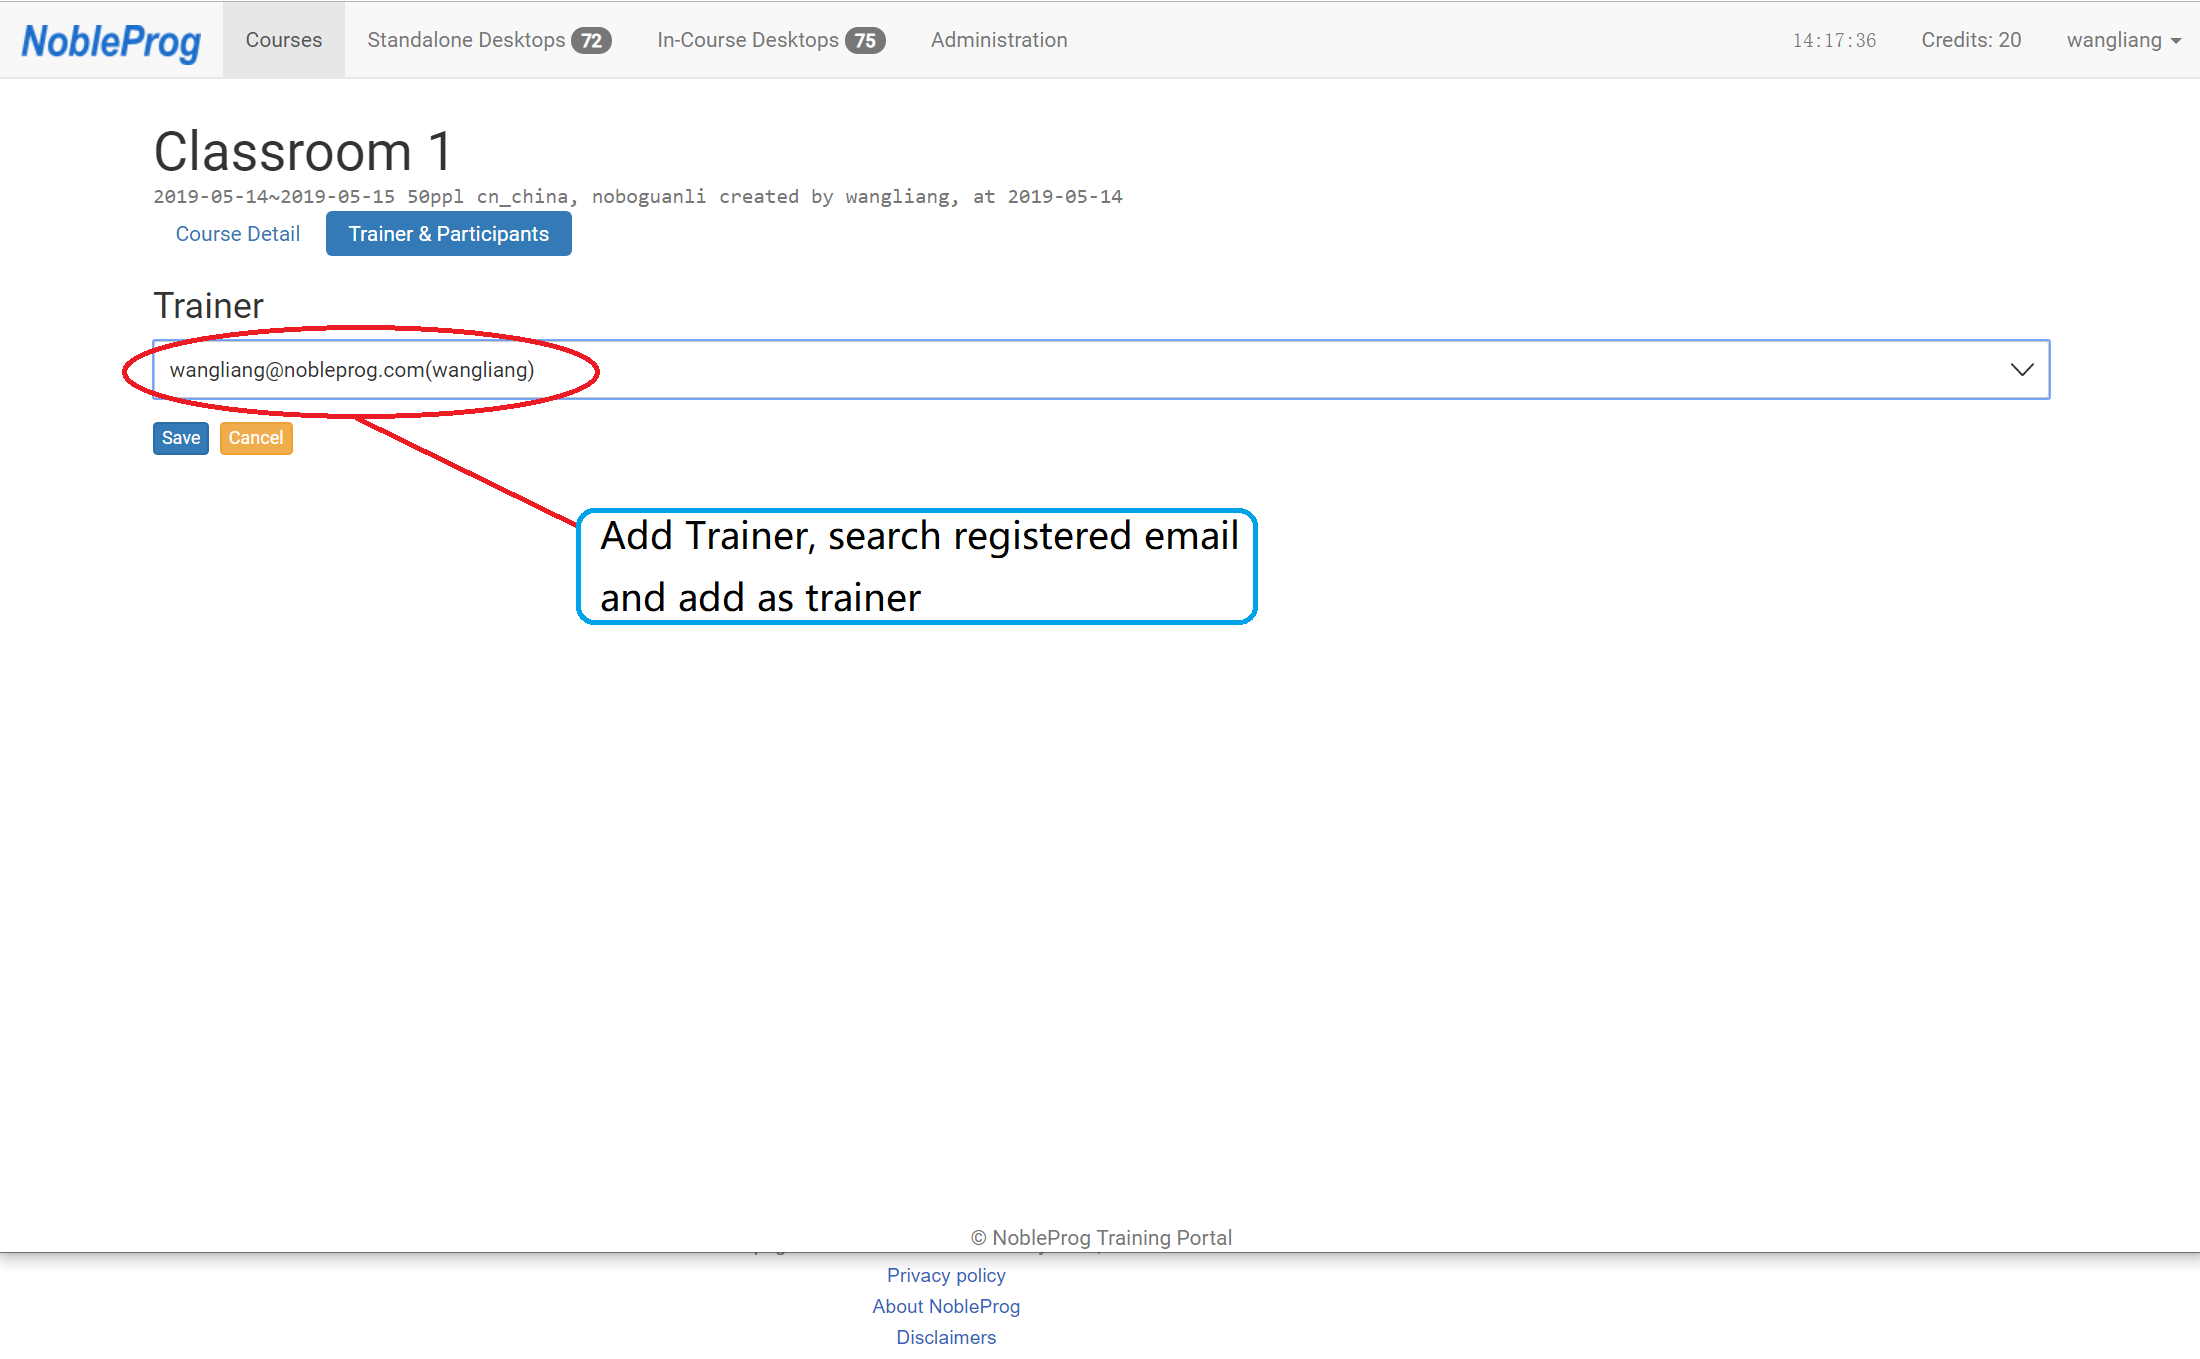Expand the wangliang user dropdown
2200x1359 pixels.
[x=2113, y=40]
